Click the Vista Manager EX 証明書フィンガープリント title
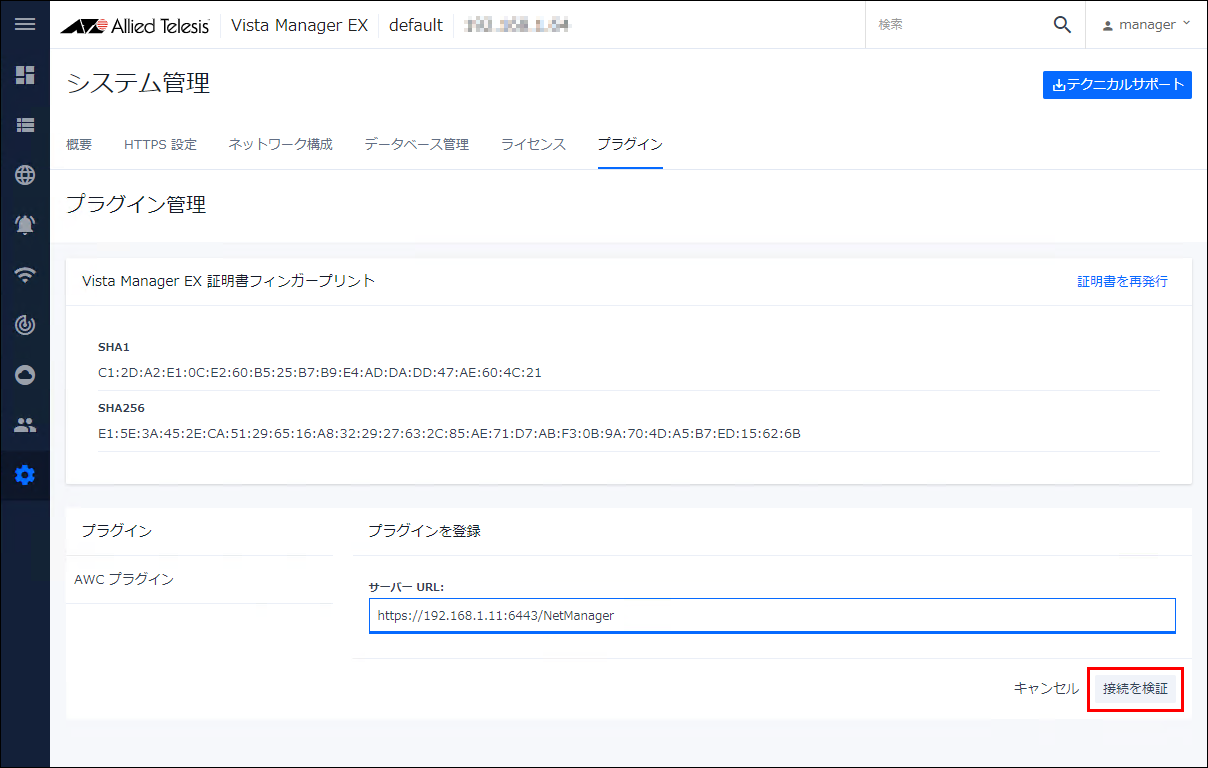The image size is (1208, 768). [228, 281]
